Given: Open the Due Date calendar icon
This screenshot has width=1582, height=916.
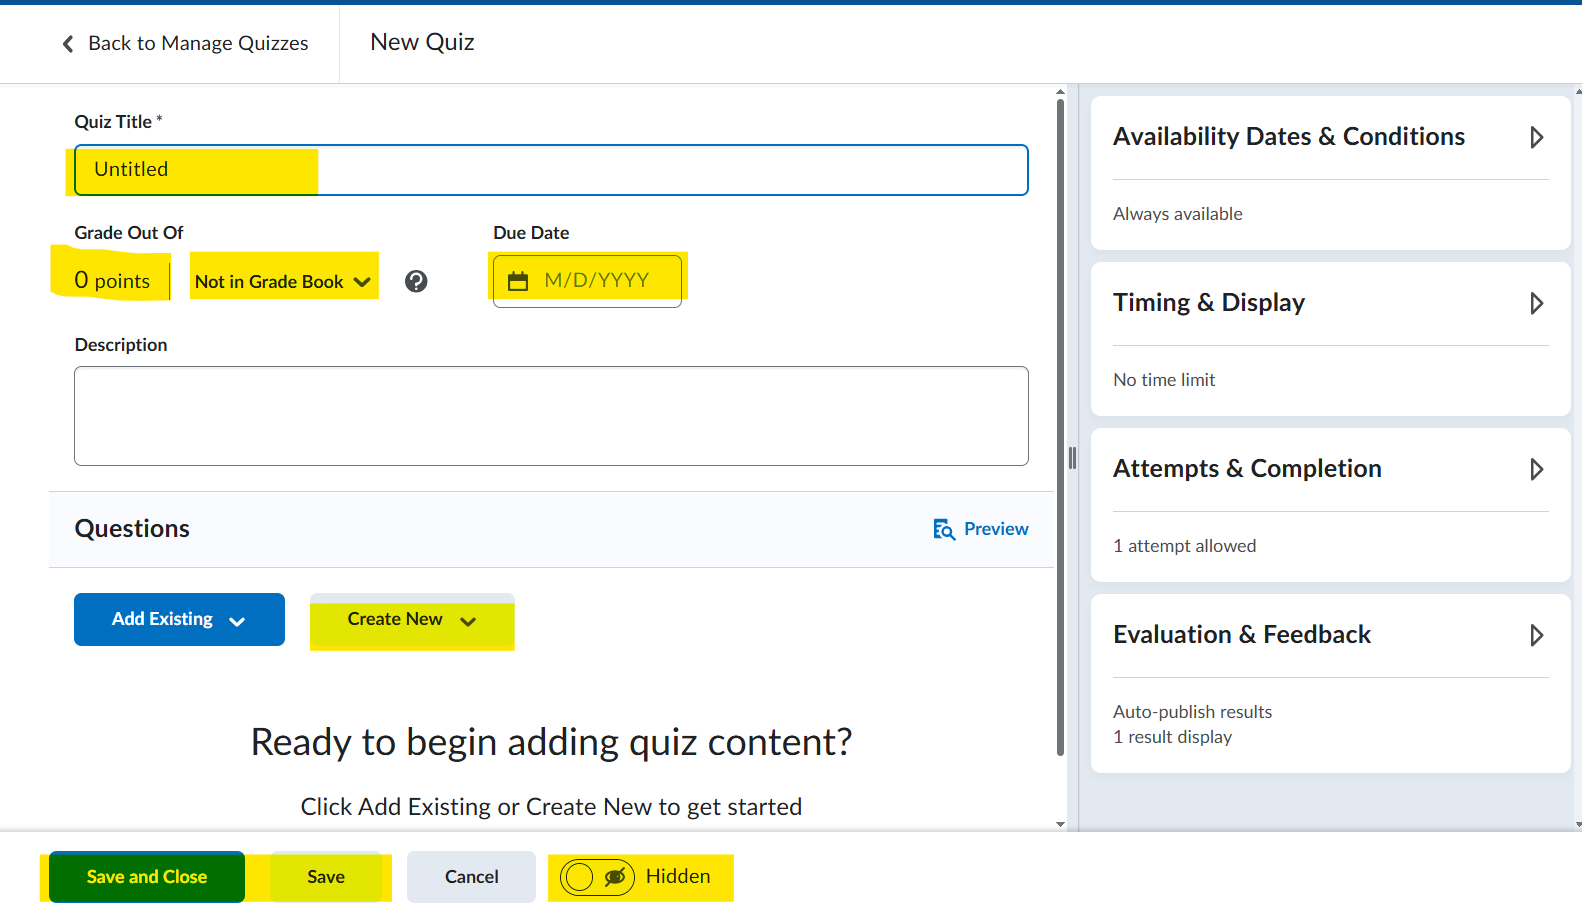Looking at the screenshot, I should [518, 281].
